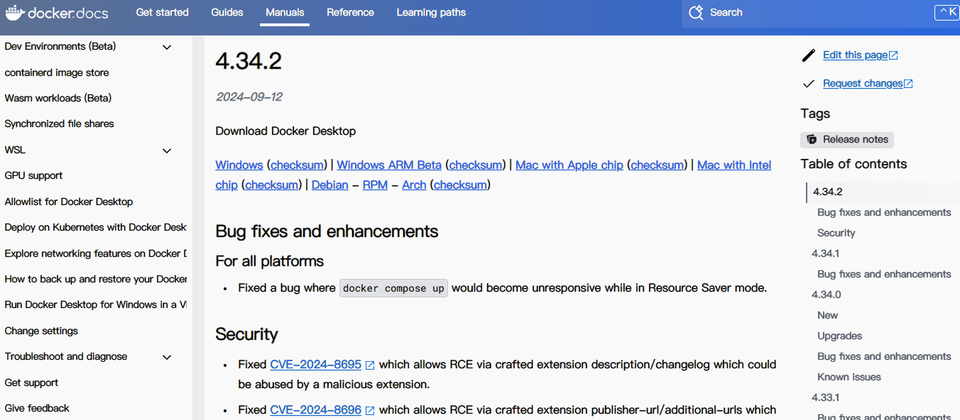
Task: Open the checksum link after Arch
Action: click(462, 185)
